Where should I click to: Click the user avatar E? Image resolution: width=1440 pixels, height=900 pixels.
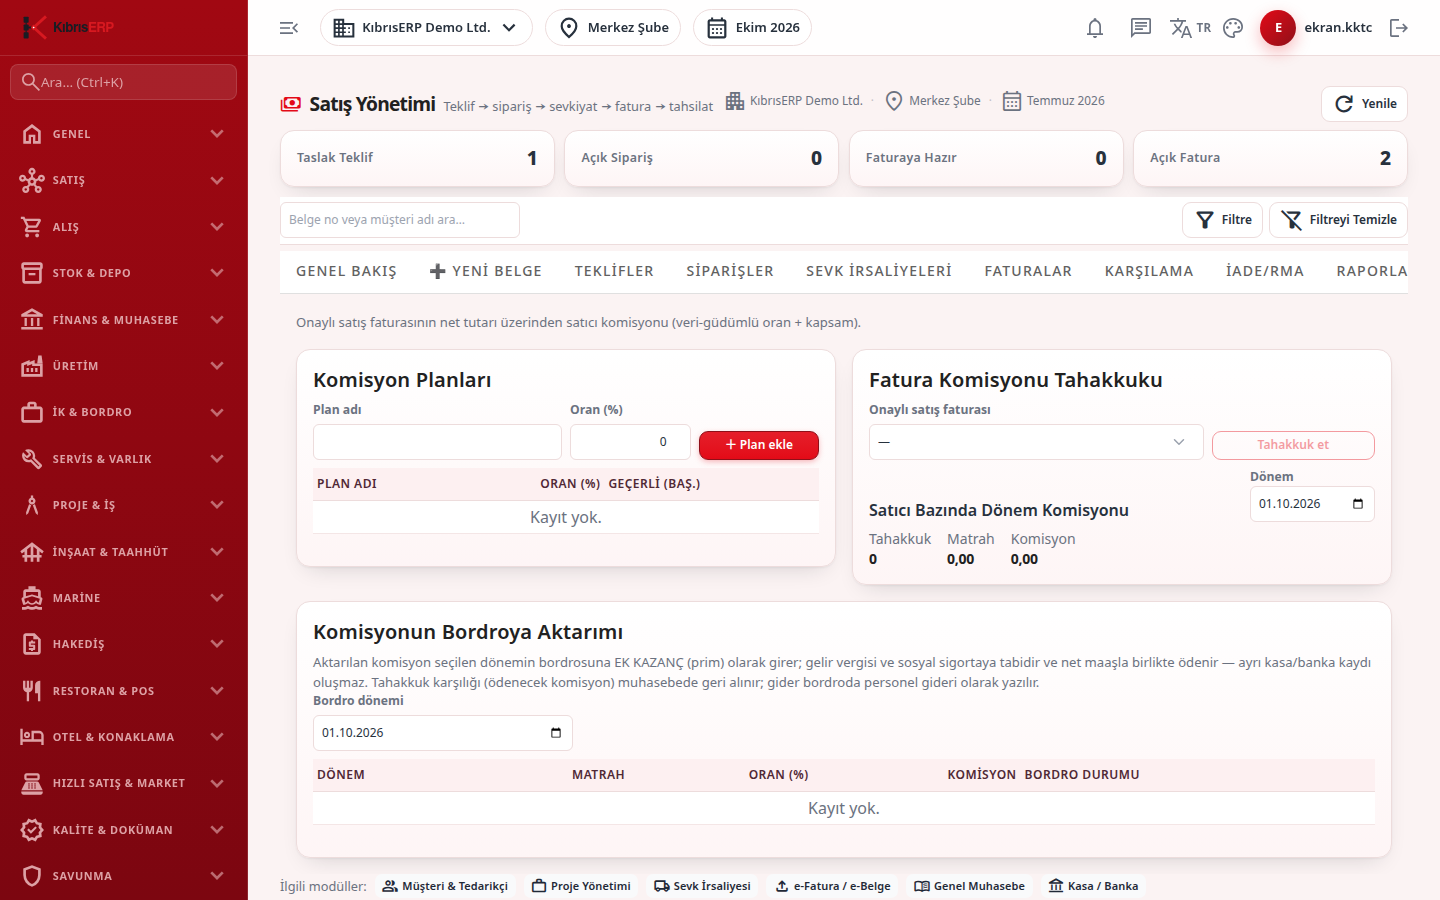1278,28
